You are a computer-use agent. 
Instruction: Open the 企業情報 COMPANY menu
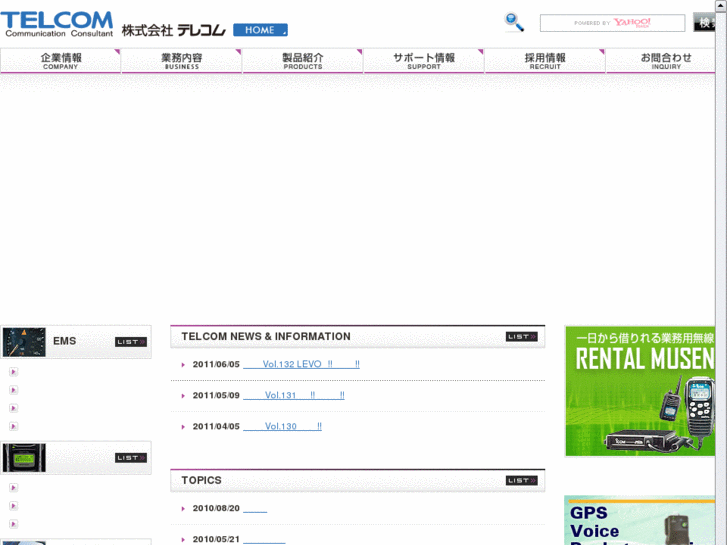coord(61,61)
